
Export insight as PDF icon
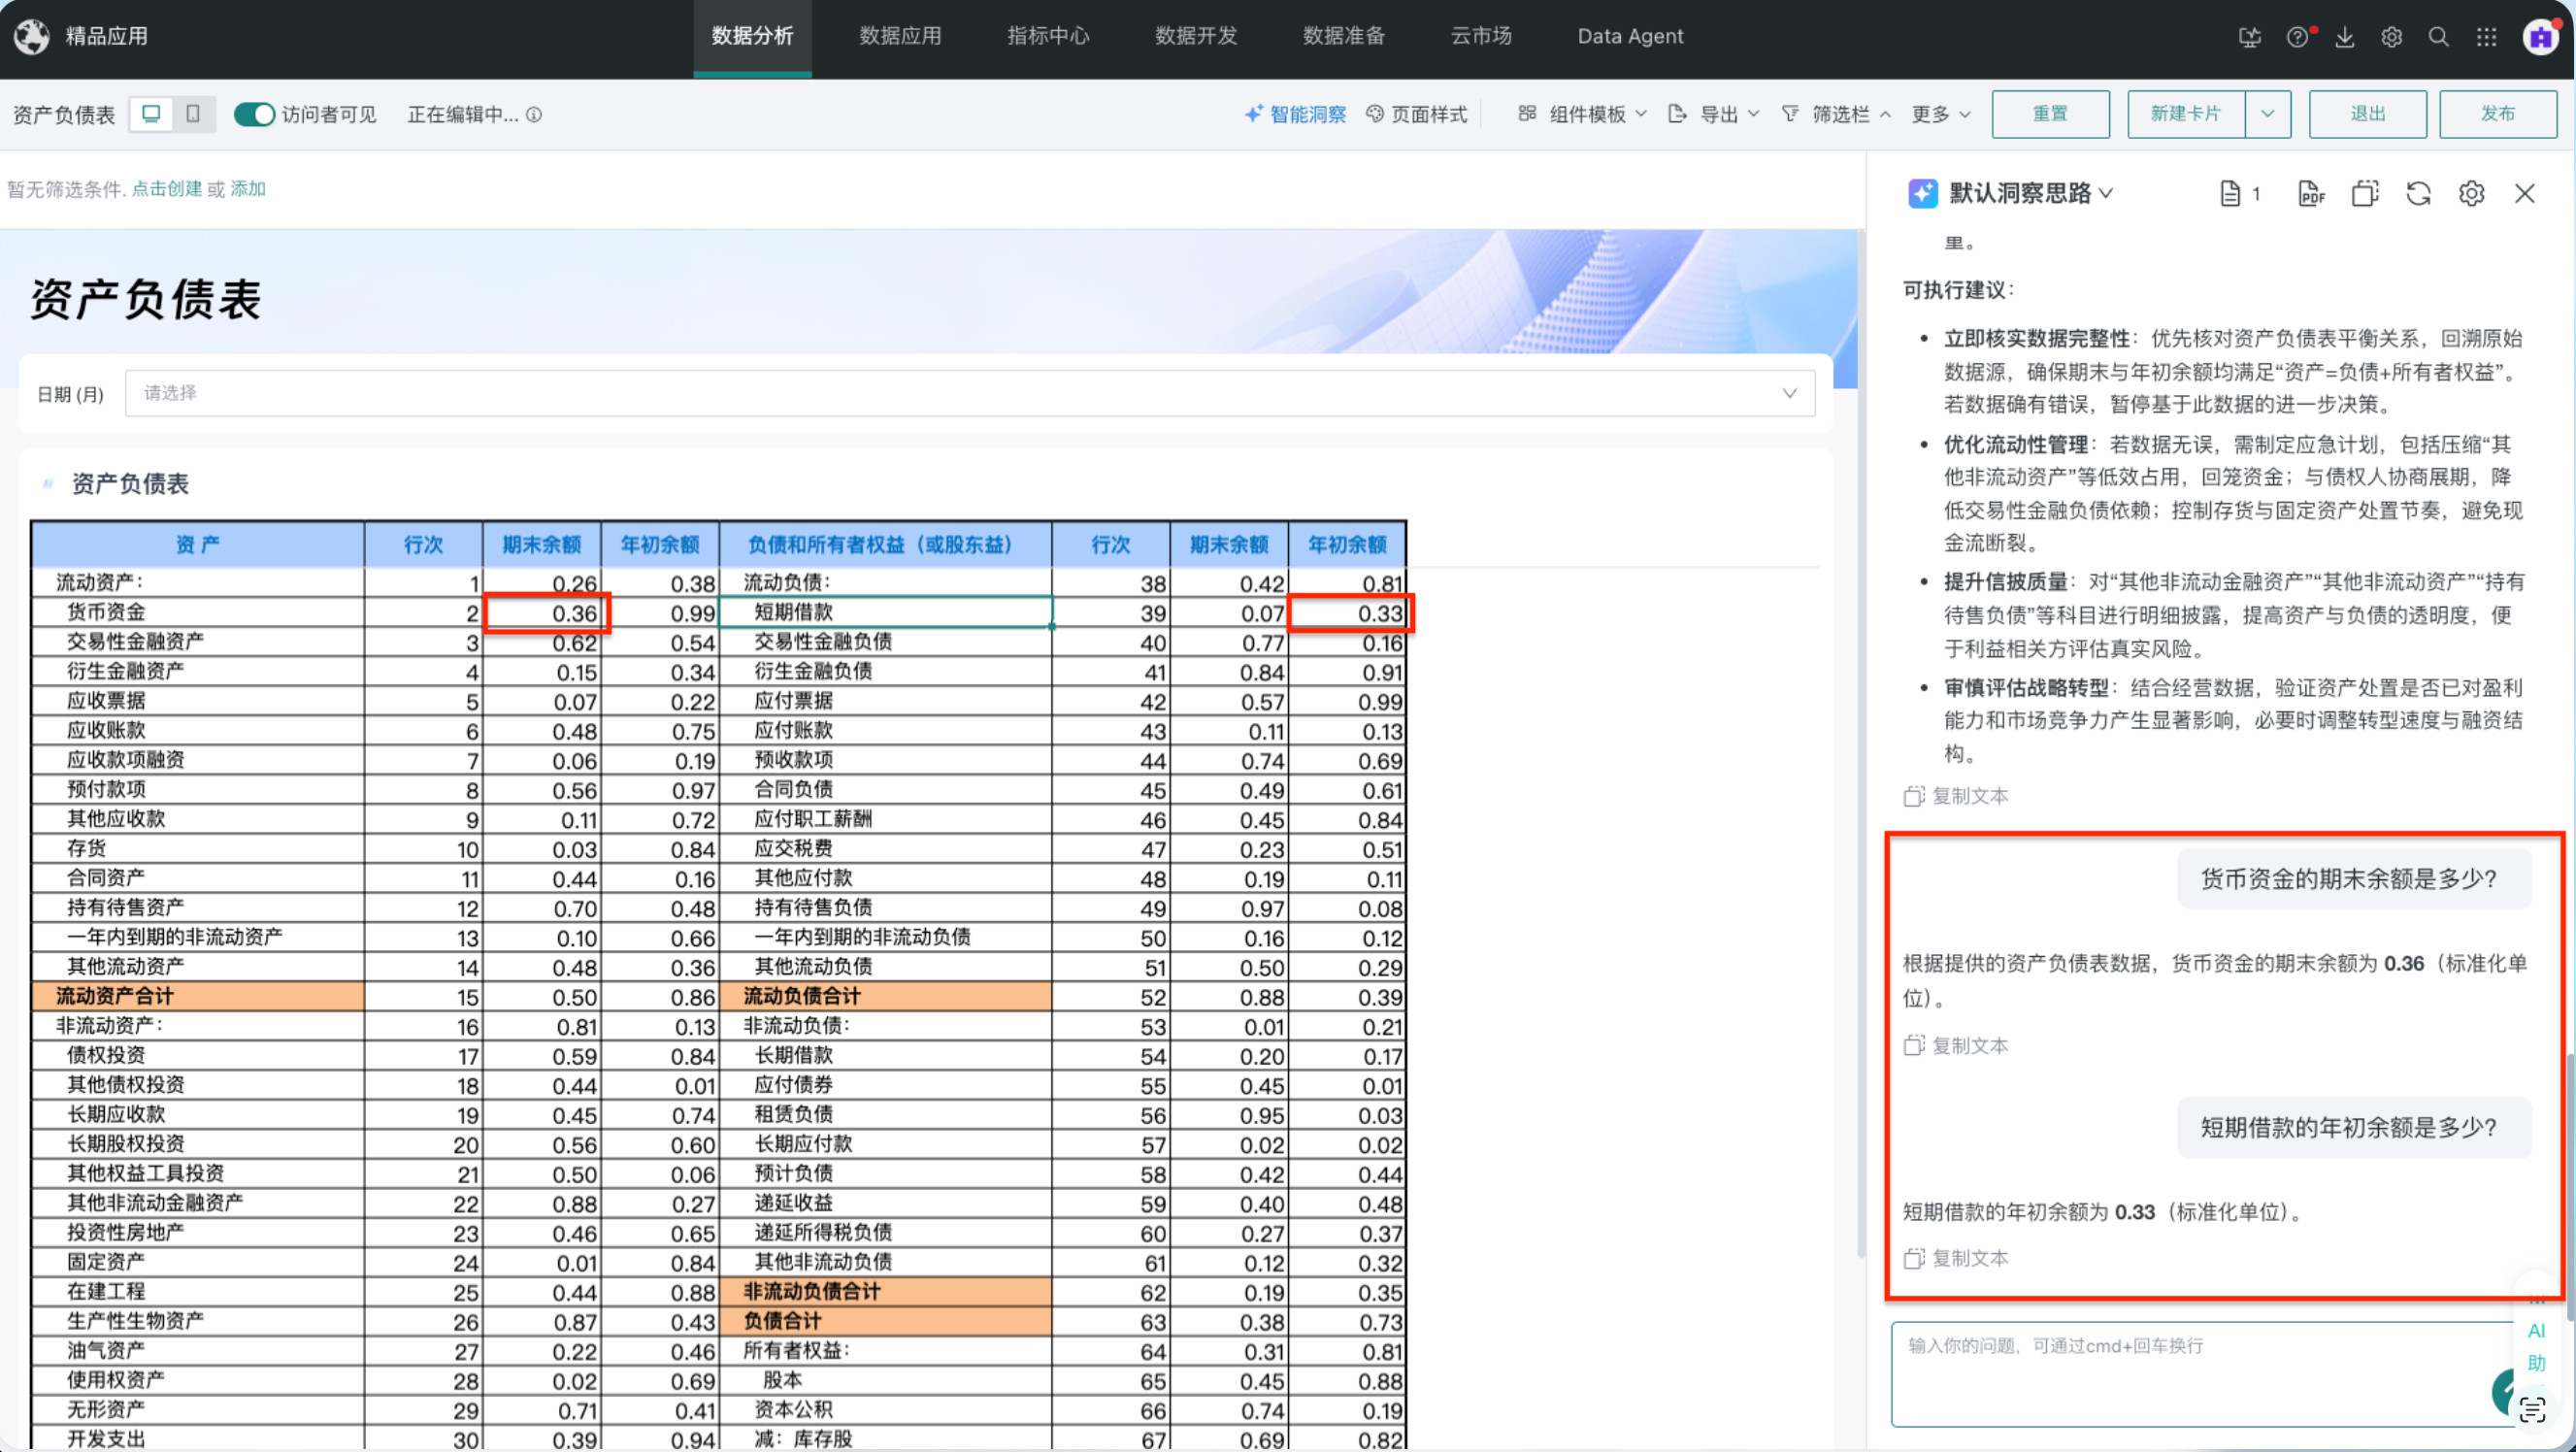[2312, 193]
